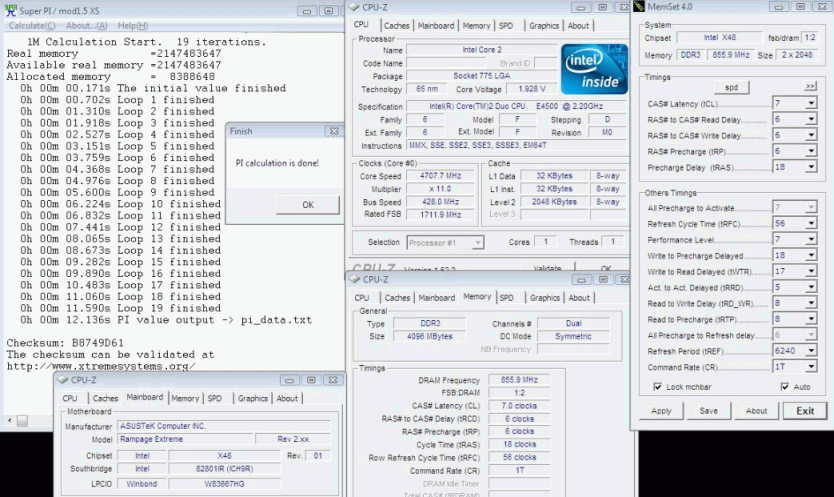Click the Core Speed 4707.7 MHz field
The height and width of the screenshot is (497, 834).
440,176
